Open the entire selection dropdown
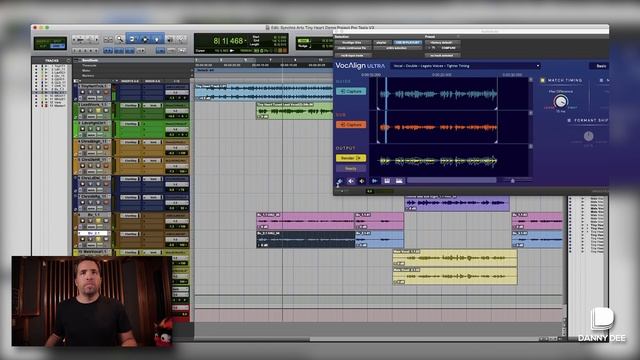This screenshot has height=360, width=640. (x=397, y=48)
